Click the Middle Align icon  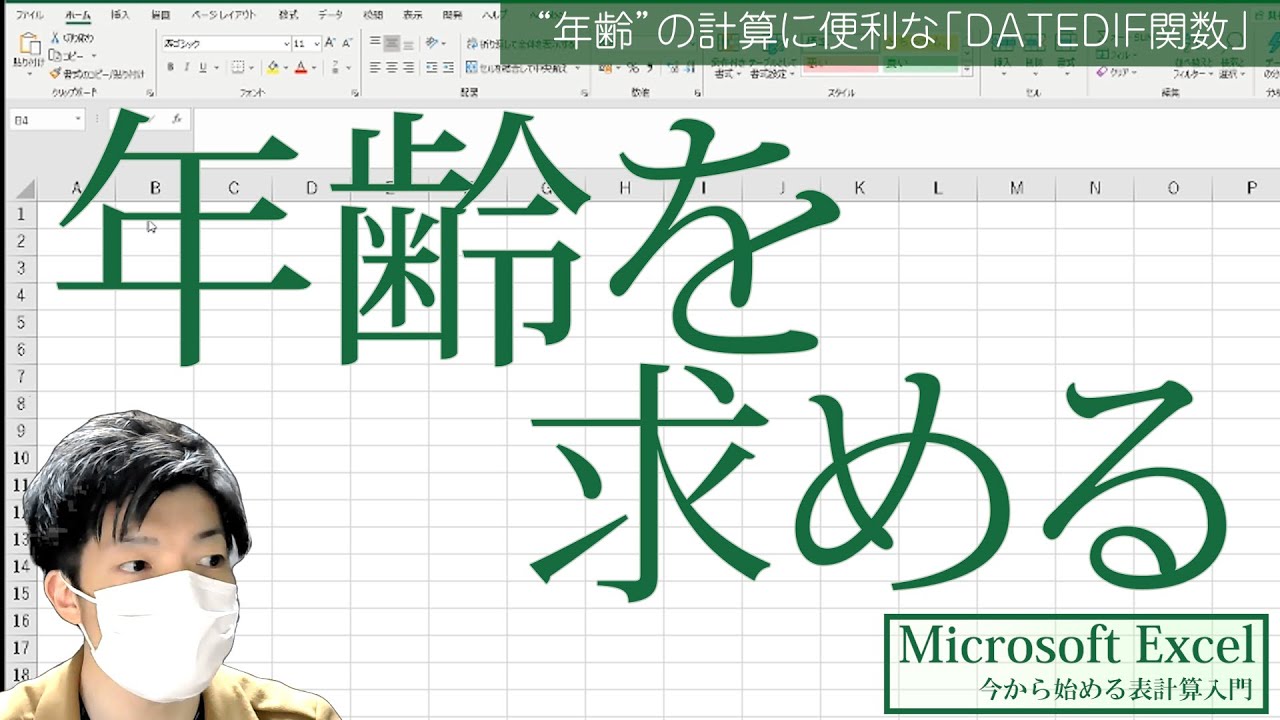click(x=392, y=43)
